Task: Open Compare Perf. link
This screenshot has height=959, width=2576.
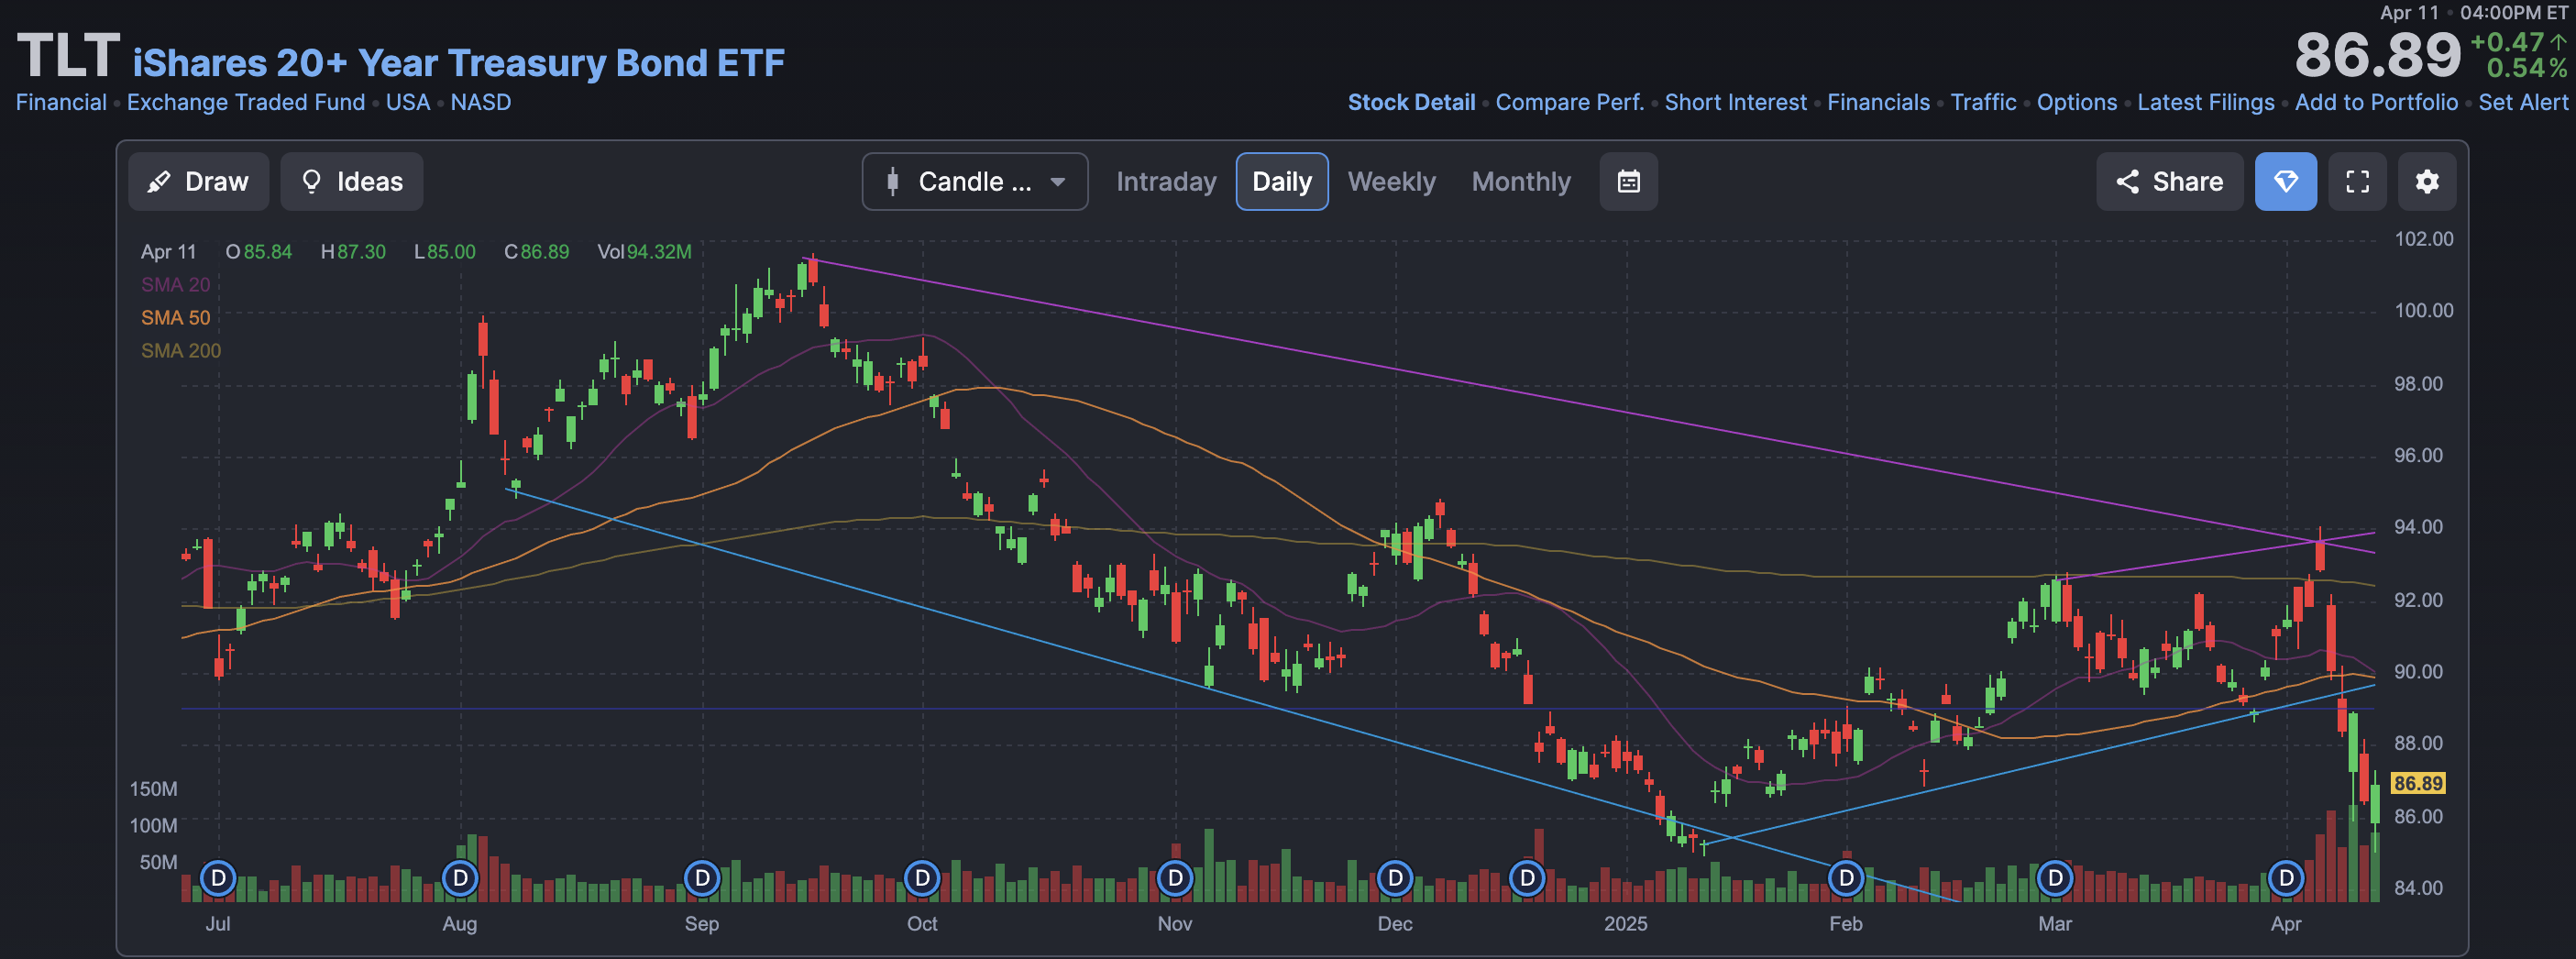Action: pos(1569,103)
